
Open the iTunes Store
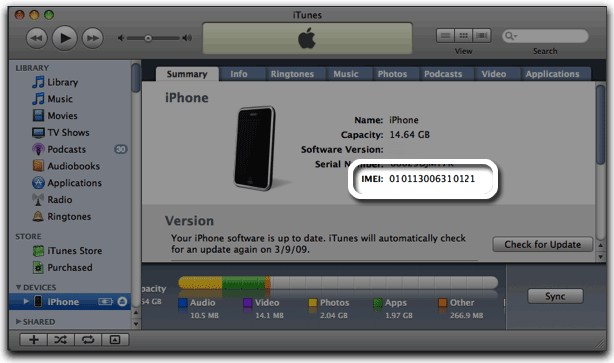pos(74,251)
